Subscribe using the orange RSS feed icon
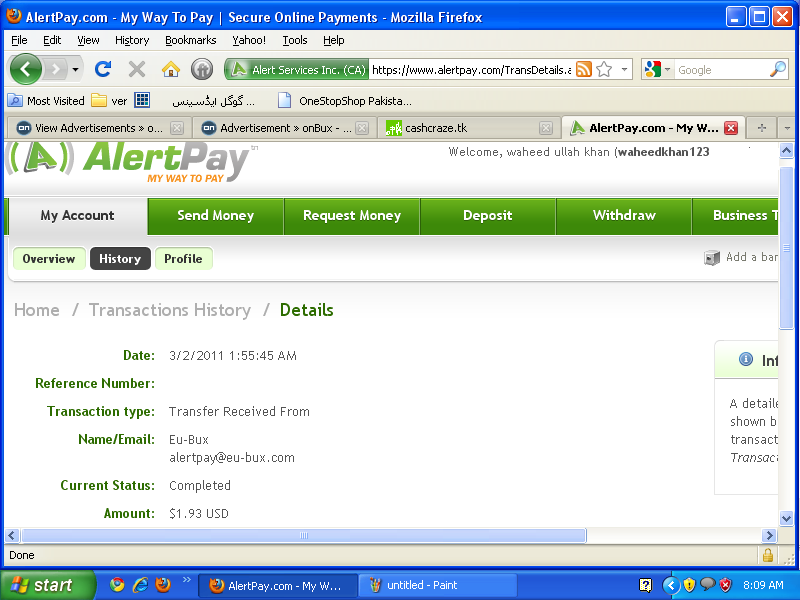The height and width of the screenshot is (600, 800). [x=584, y=69]
